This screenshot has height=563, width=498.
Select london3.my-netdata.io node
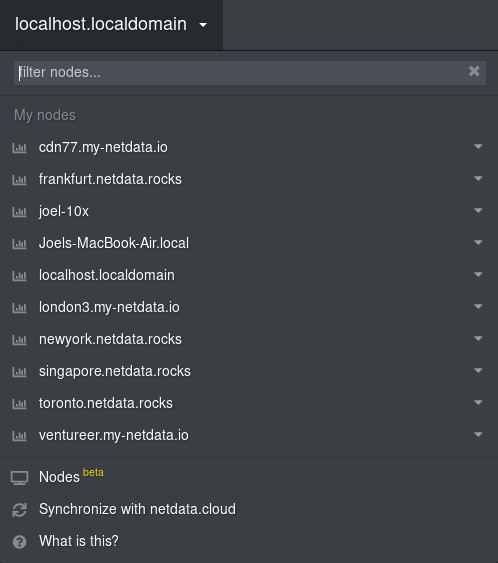click(109, 307)
